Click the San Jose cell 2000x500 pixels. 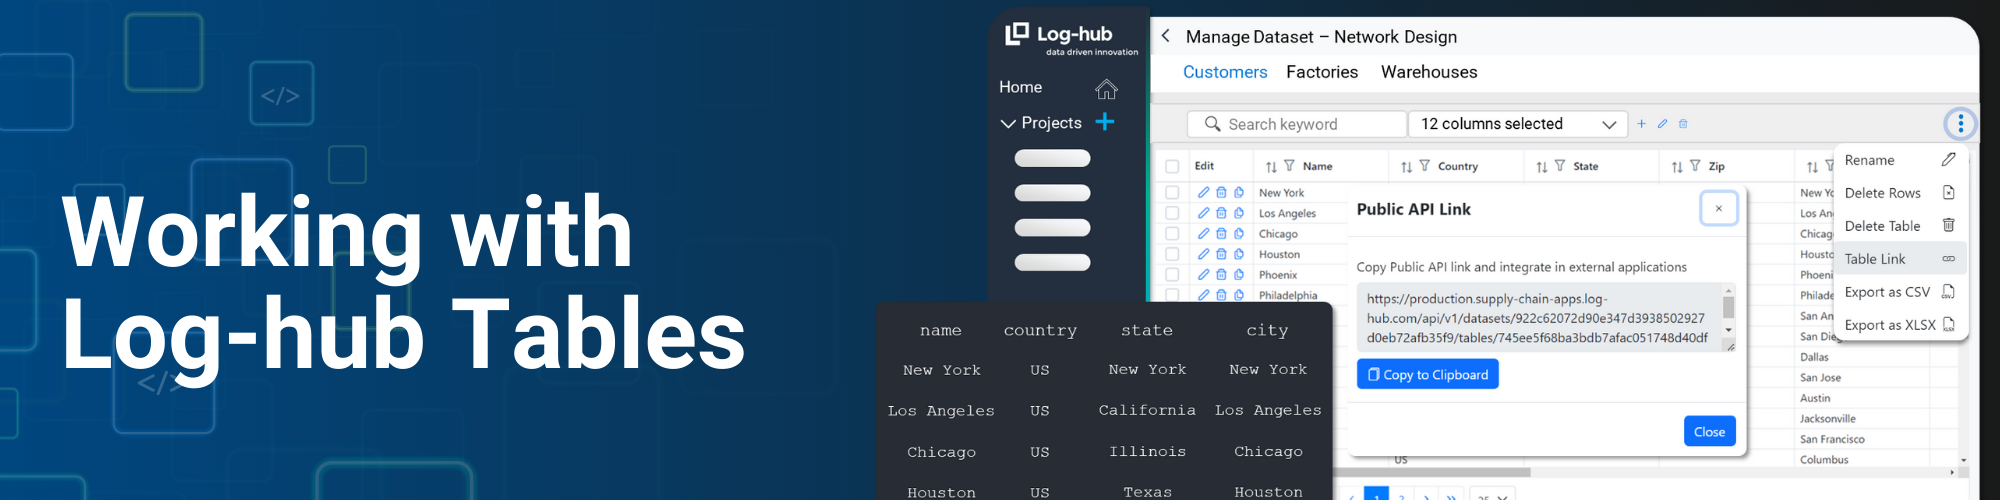(x=1820, y=378)
